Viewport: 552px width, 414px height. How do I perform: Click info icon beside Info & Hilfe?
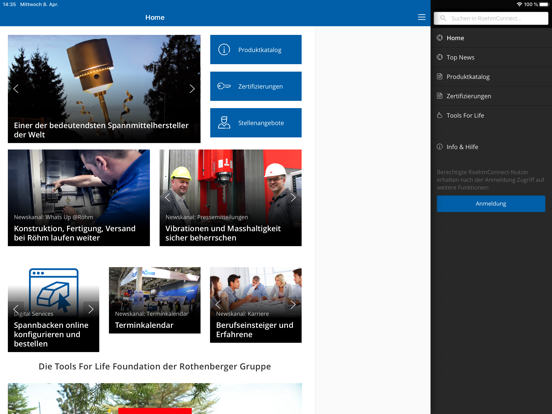pos(439,147)
